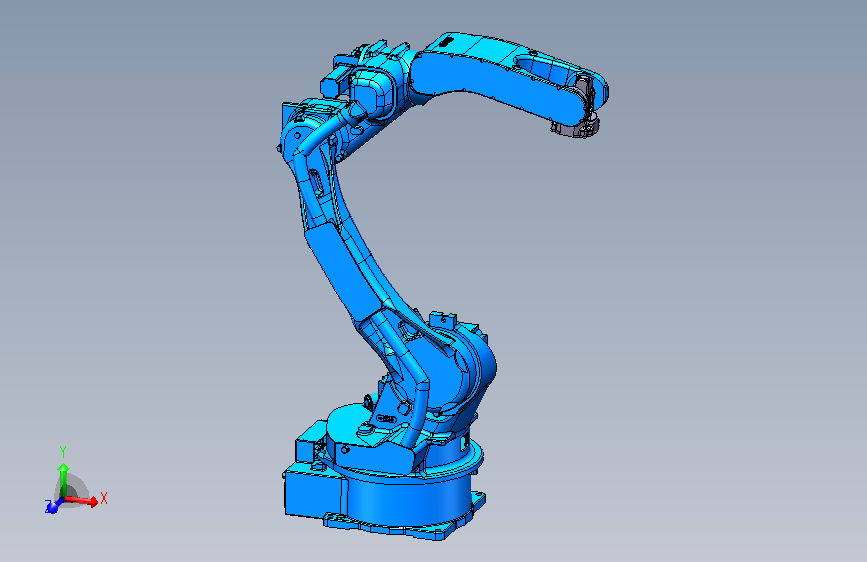Click the green Y axis arrow of the triad
Screen dimensions: 867x562
click(x=64, y=480)
